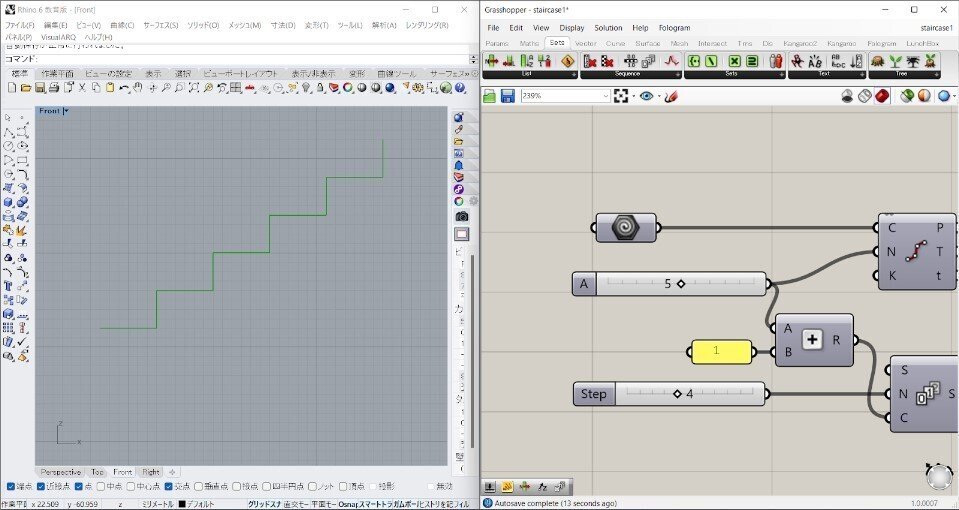The height and width of the screenshot is (510, 959).
Task: Open file icon in Grasshopper canvas toolbar
Action: click(x=489, y=96)
